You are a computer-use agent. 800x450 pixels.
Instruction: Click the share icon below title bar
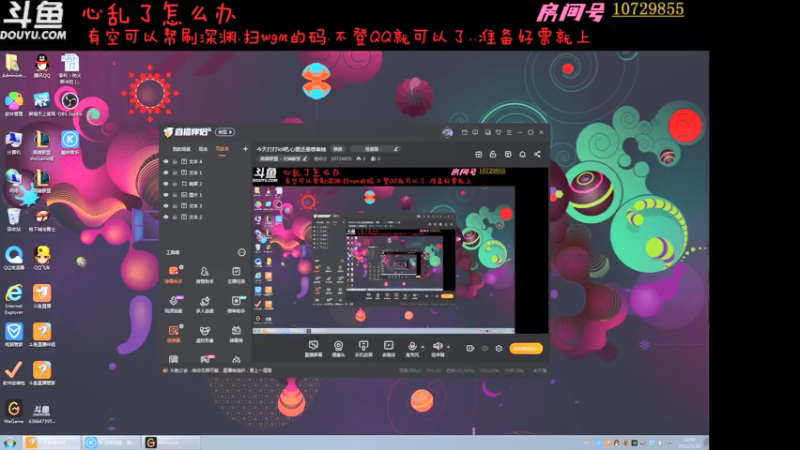coord(537,154)
